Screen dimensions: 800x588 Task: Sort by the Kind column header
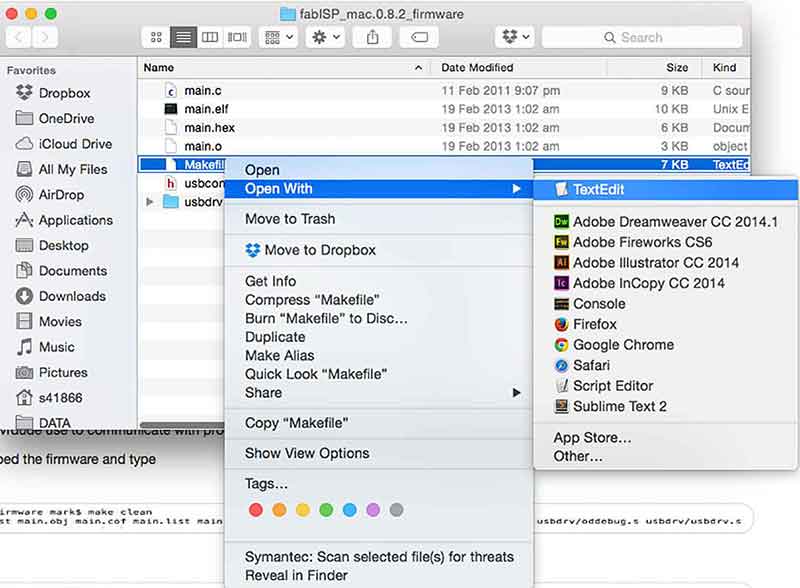724,67
